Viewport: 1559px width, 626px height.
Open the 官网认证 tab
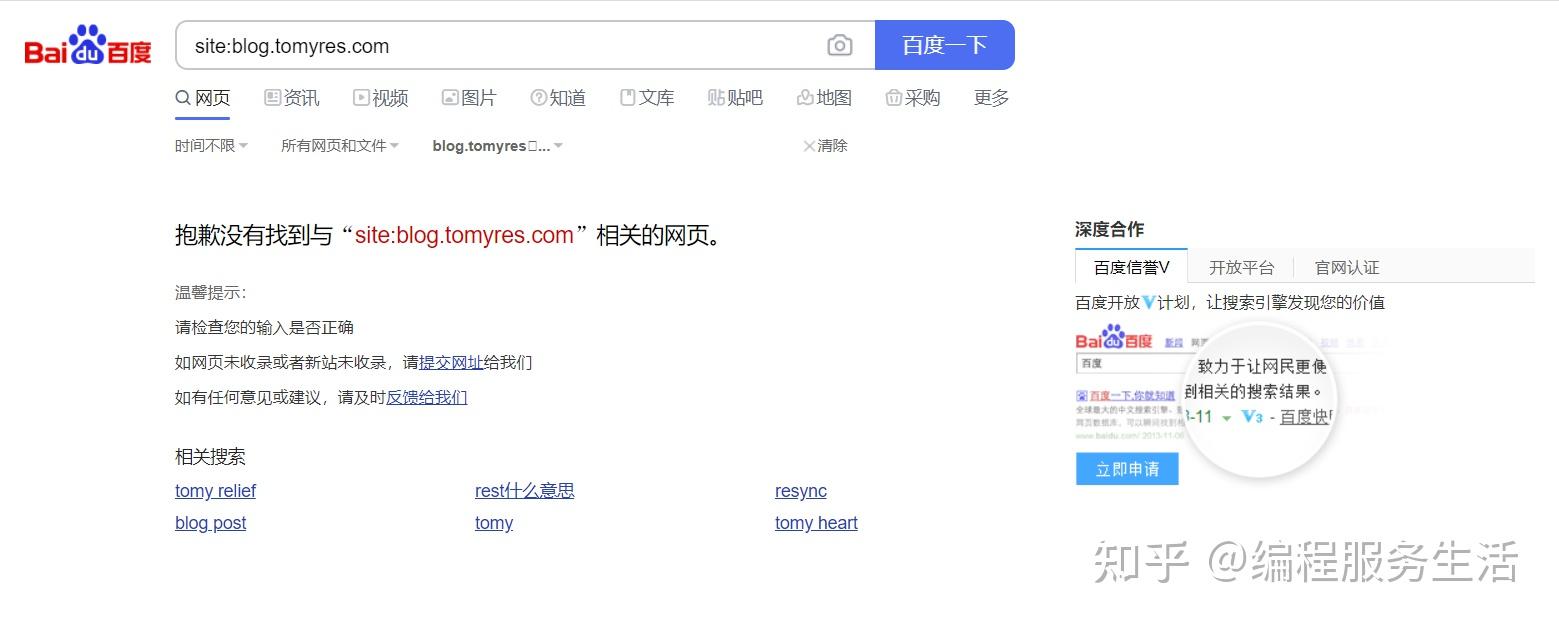(1346, 267)
